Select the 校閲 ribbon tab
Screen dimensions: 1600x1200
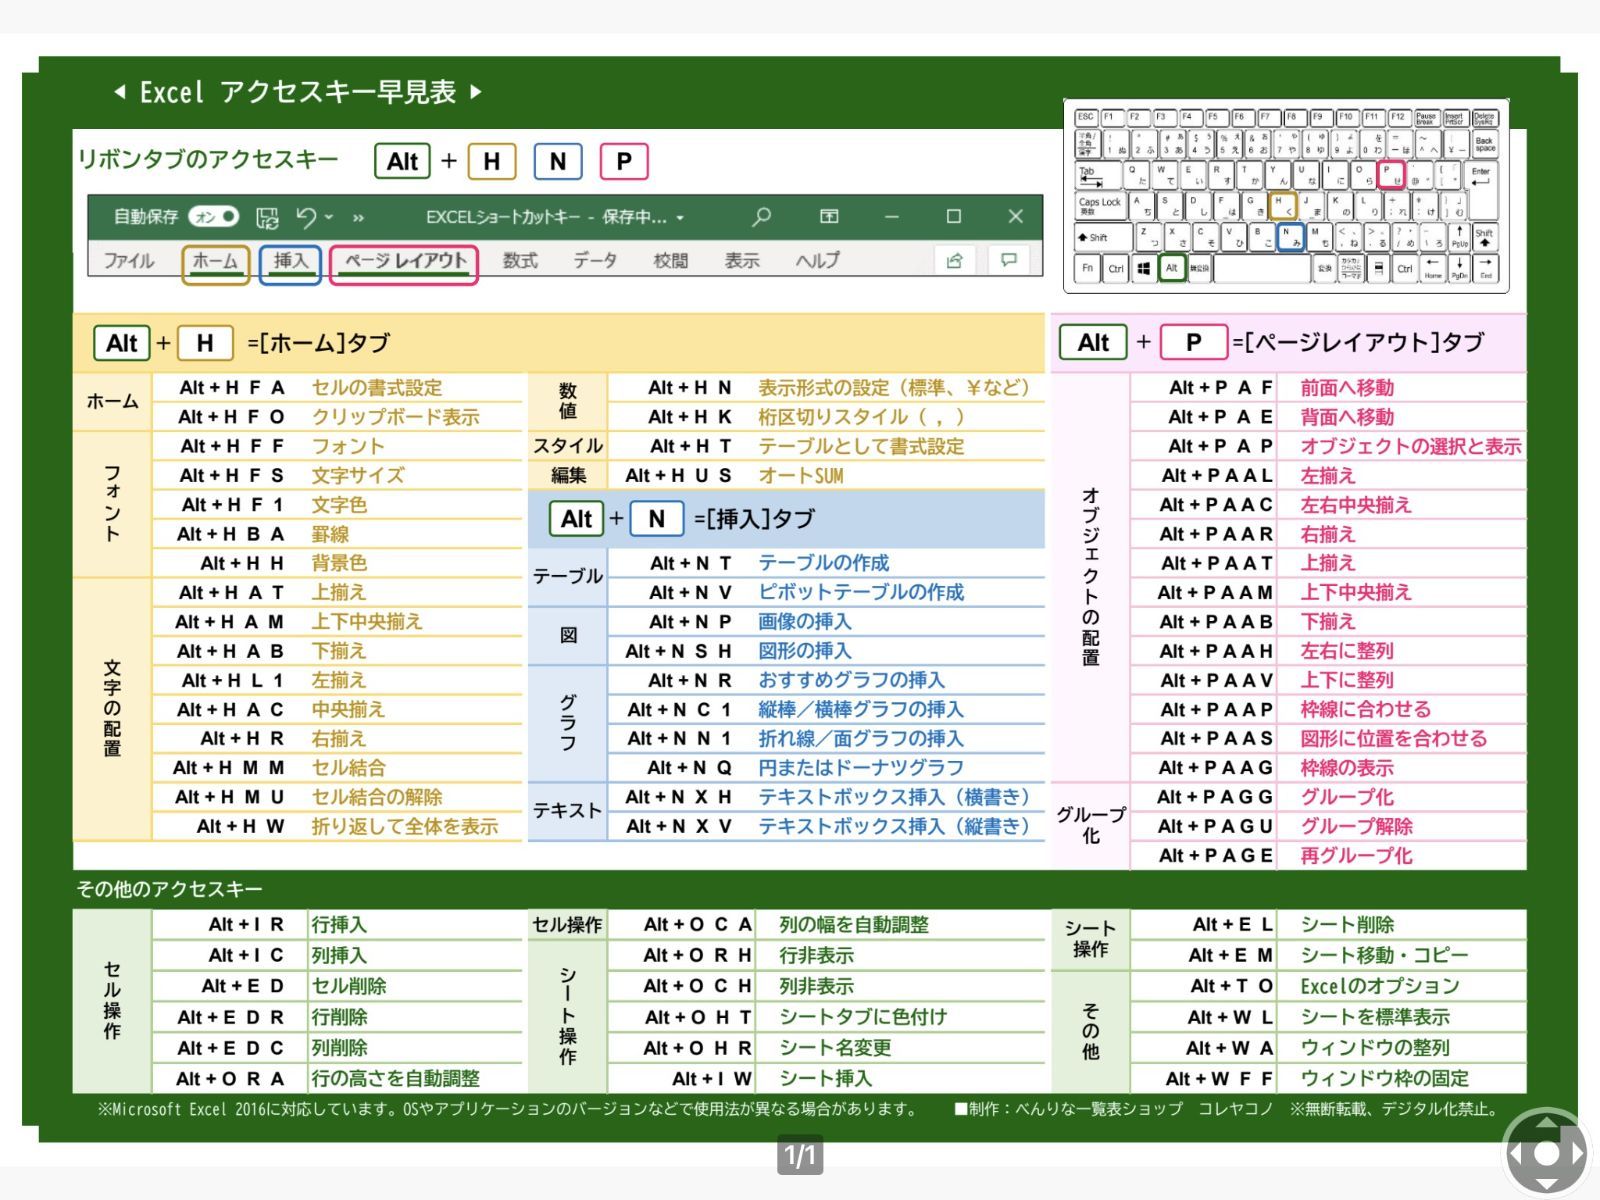point(670,260)
